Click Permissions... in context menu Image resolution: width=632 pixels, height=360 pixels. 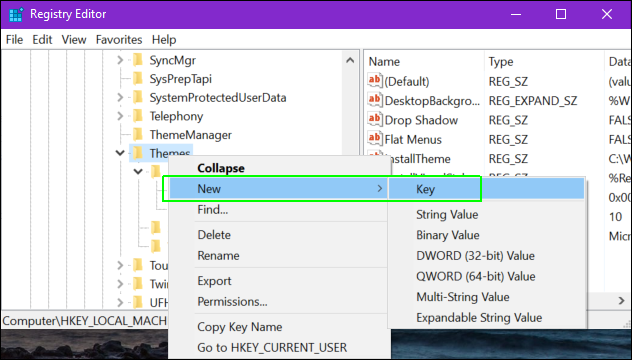pos(232,302)
